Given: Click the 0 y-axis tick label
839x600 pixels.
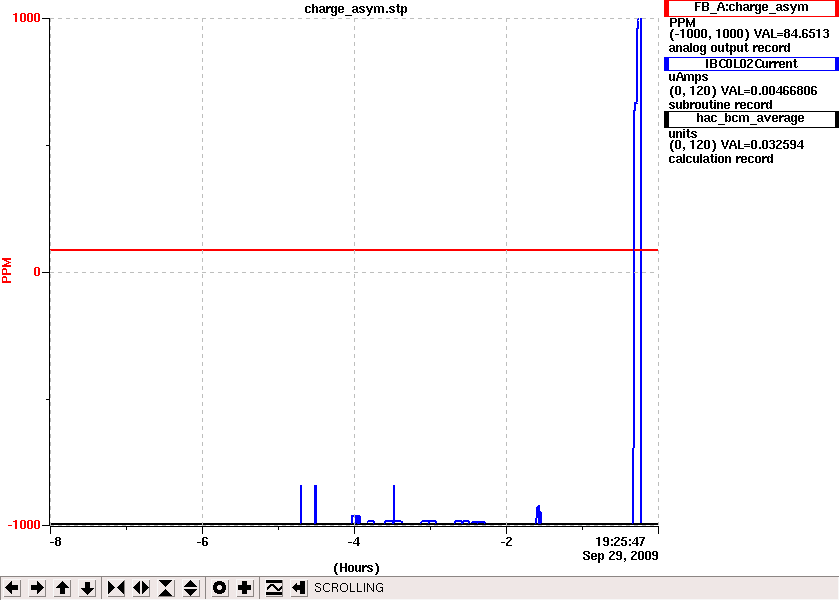Looking at the screenshot, I should (x=37, y=272).
